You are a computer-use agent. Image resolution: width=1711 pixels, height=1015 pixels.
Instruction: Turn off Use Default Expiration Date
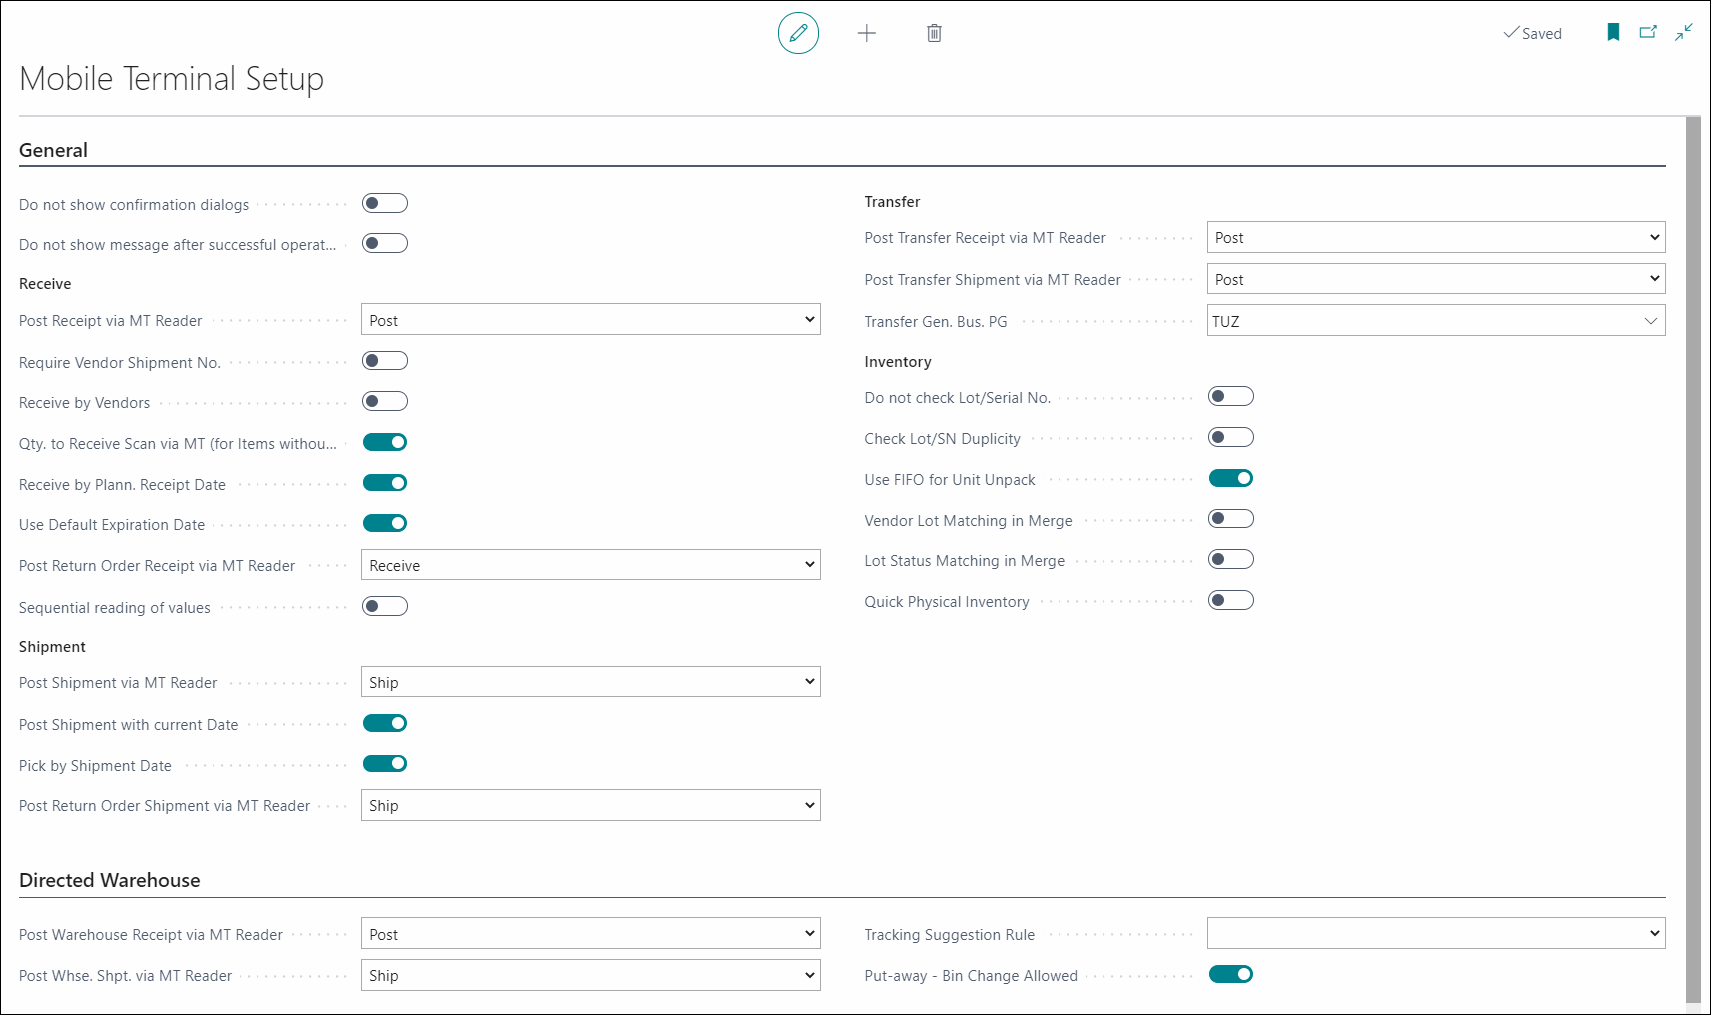pos(385,523)
